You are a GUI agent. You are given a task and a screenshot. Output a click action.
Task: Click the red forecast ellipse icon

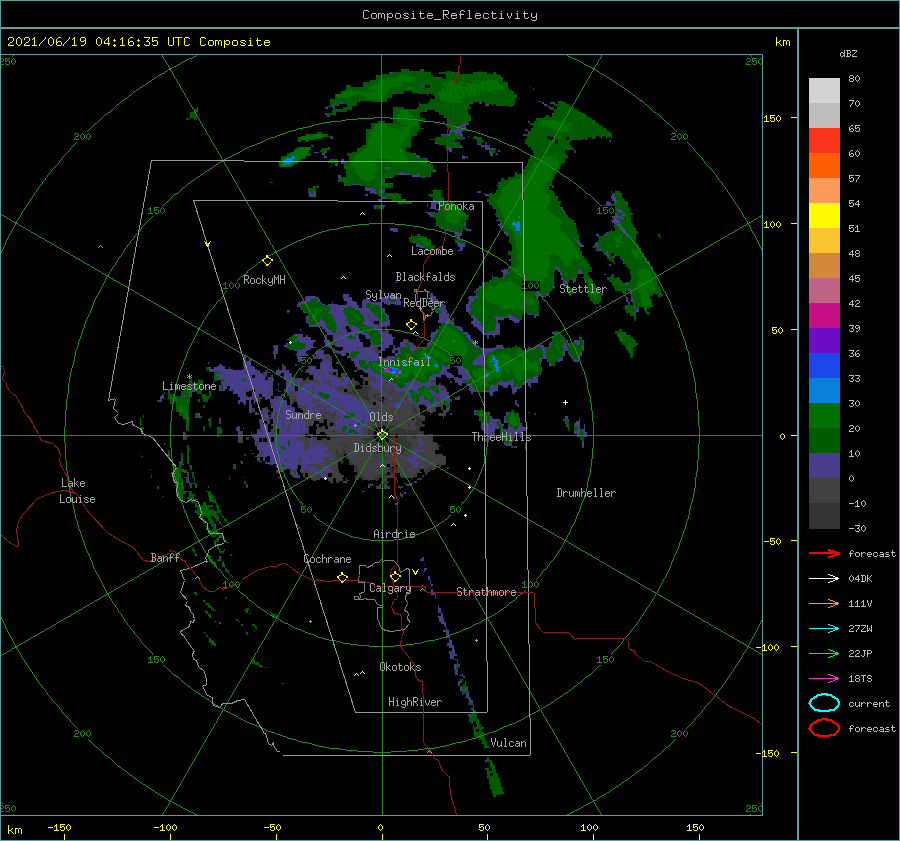tap(824, 728)
